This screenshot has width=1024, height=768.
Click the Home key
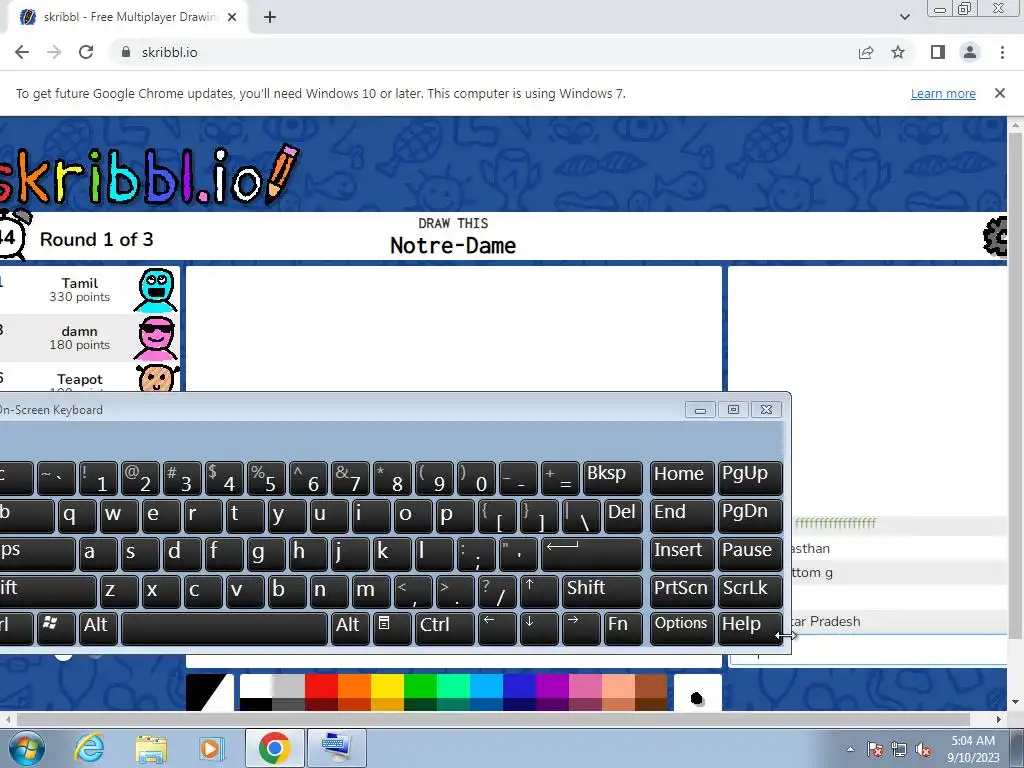(682, 477)
